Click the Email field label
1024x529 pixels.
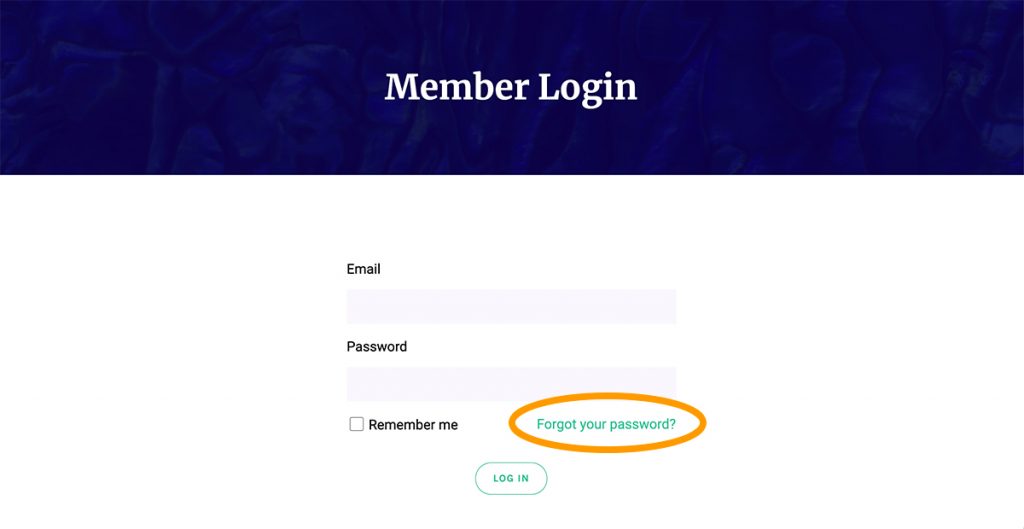pos(363,269)
